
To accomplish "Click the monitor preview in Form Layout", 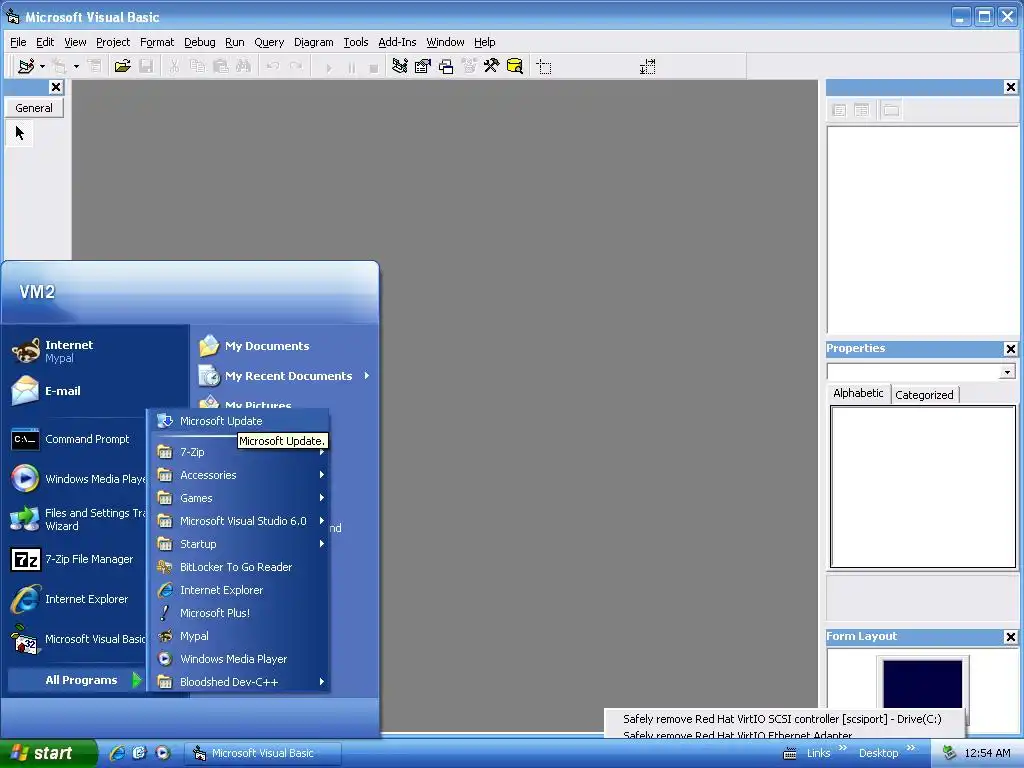I will click(x=922, y=683).
